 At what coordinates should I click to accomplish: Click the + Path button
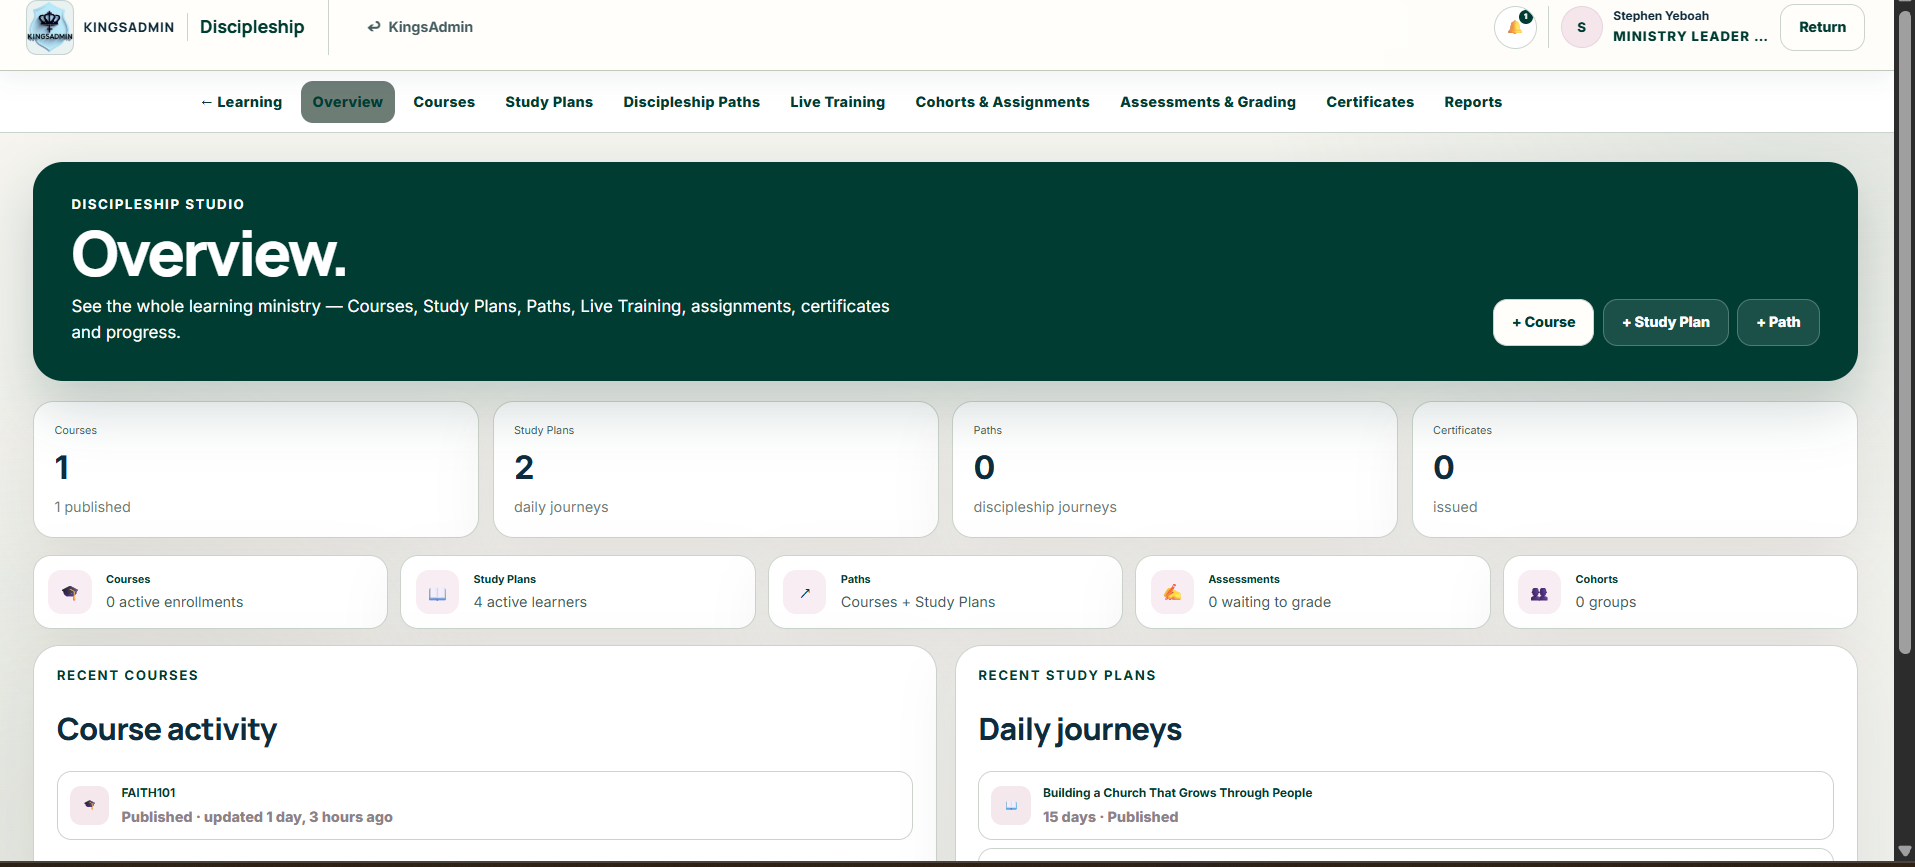tap(1778, 322)
